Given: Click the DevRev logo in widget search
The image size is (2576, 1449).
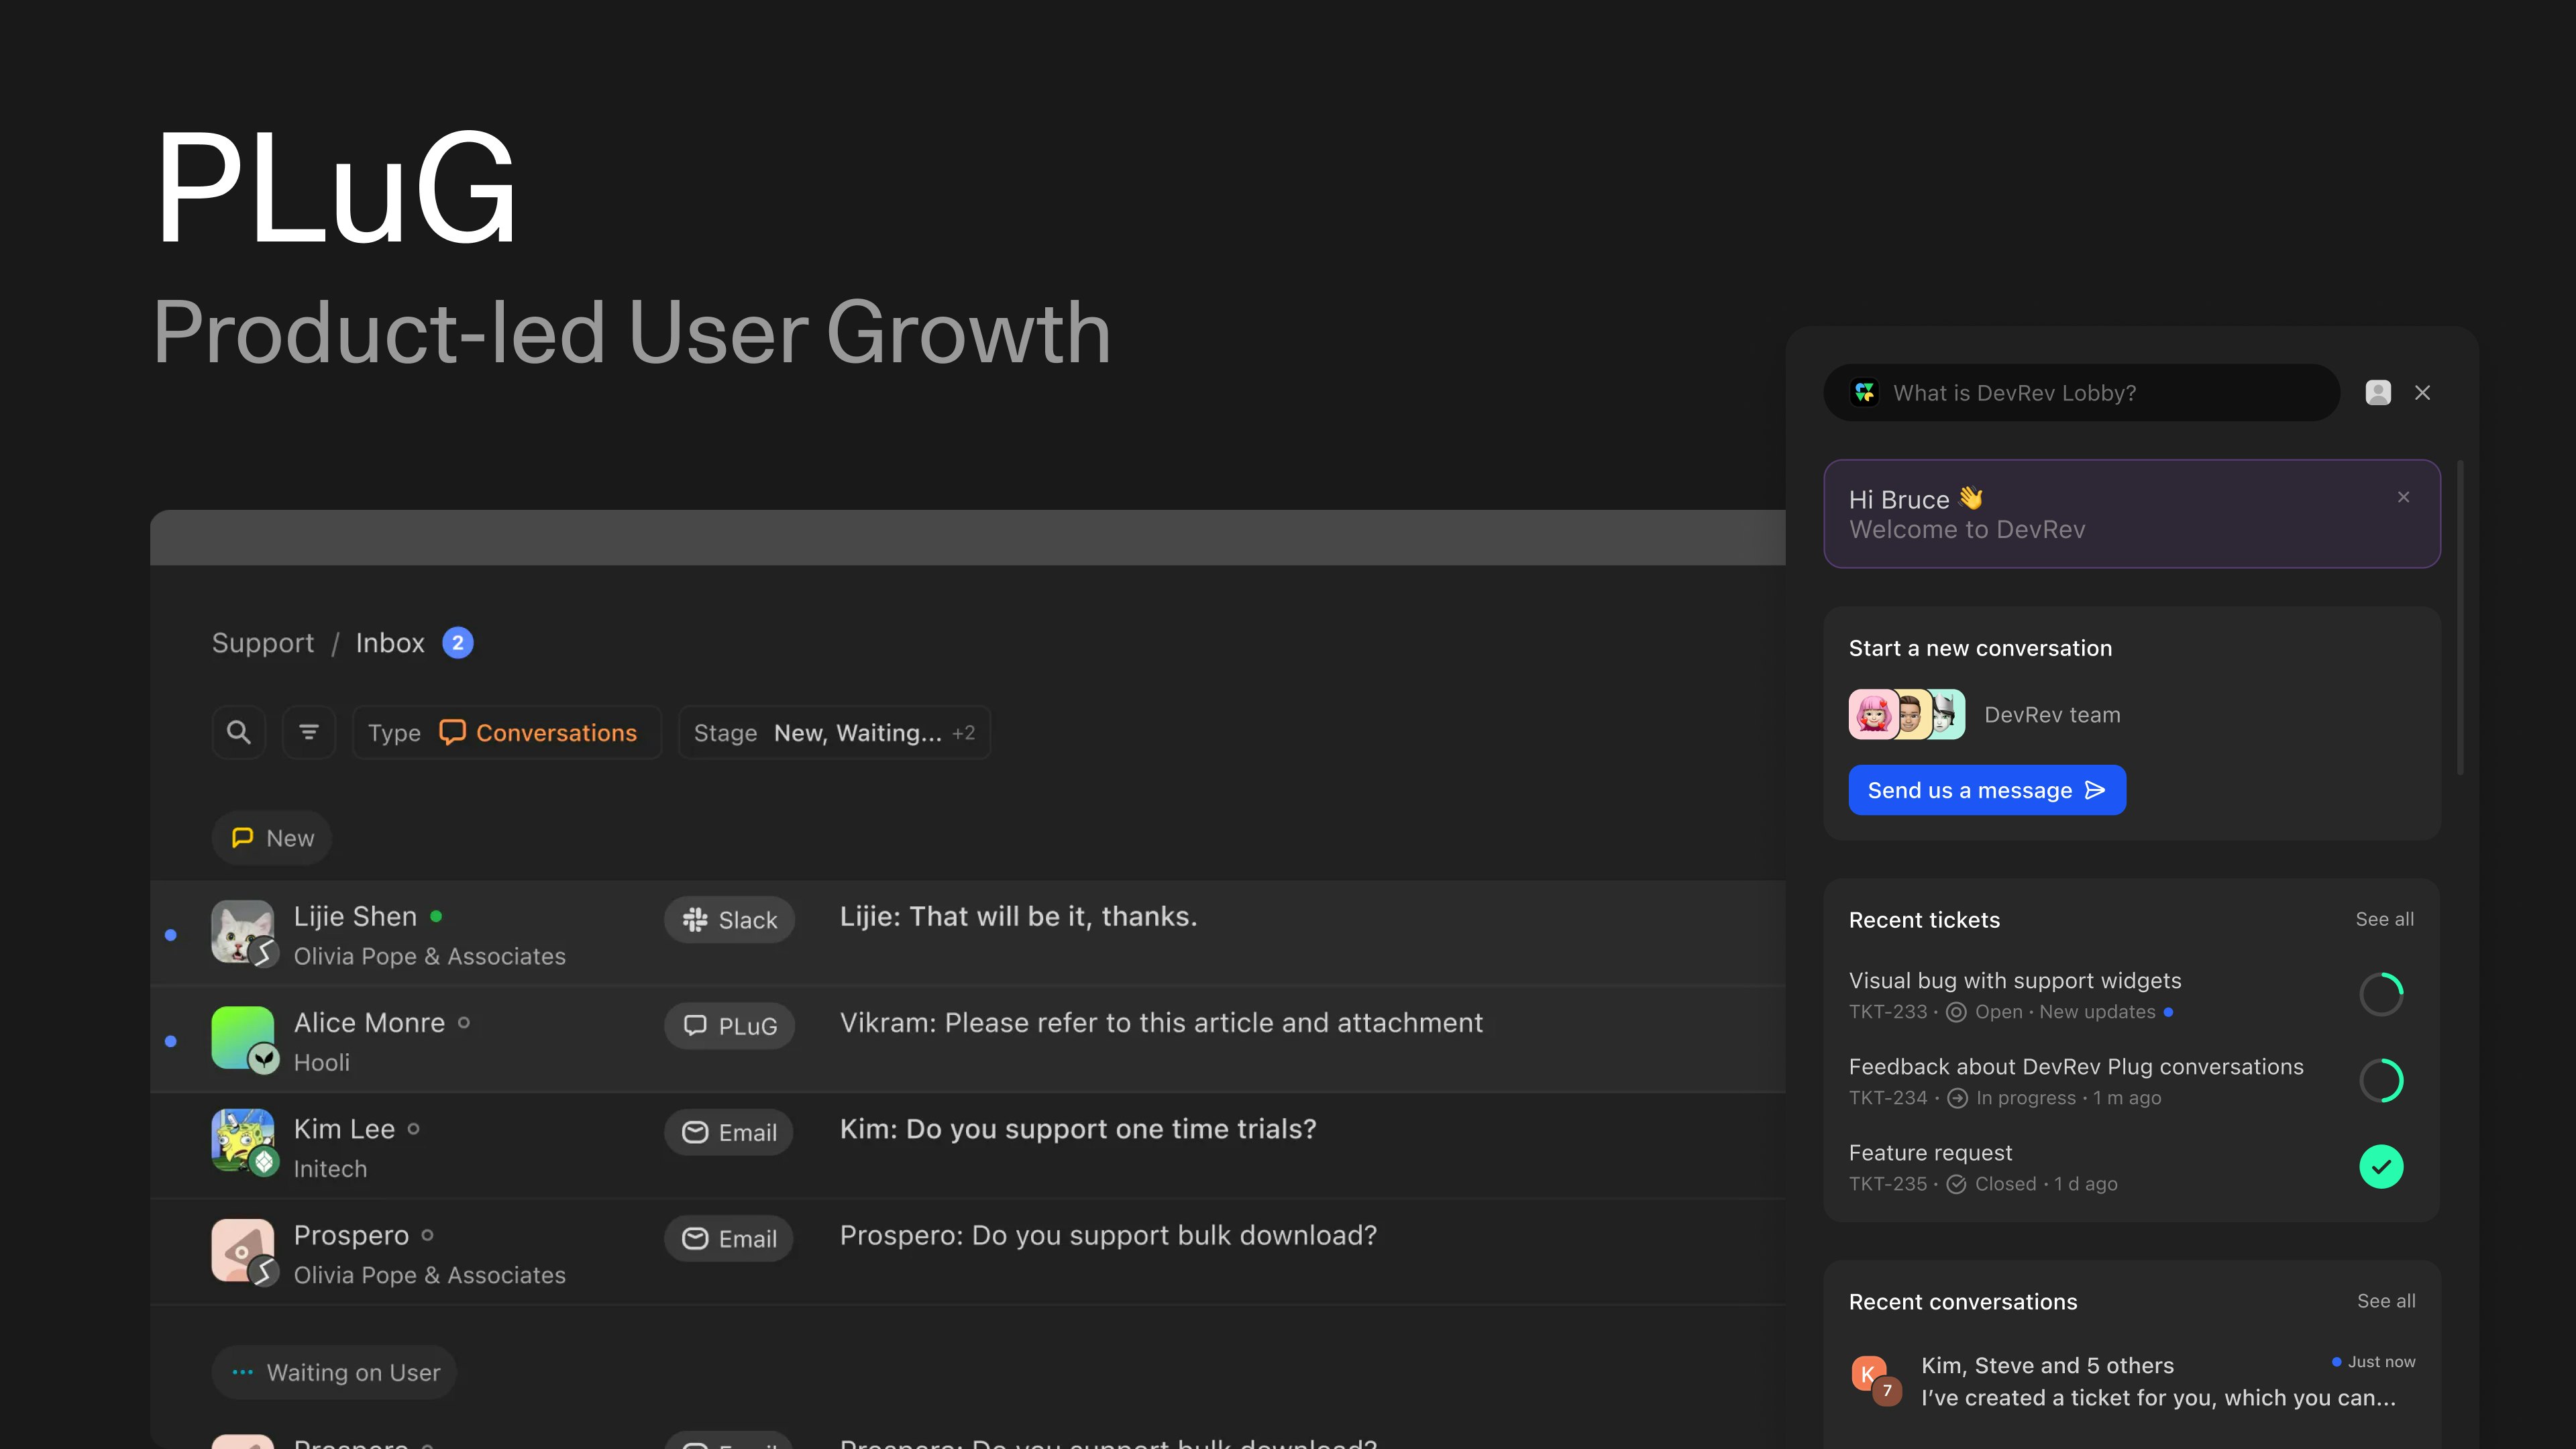Looking at the screenshot, I should click(1865, 393).
